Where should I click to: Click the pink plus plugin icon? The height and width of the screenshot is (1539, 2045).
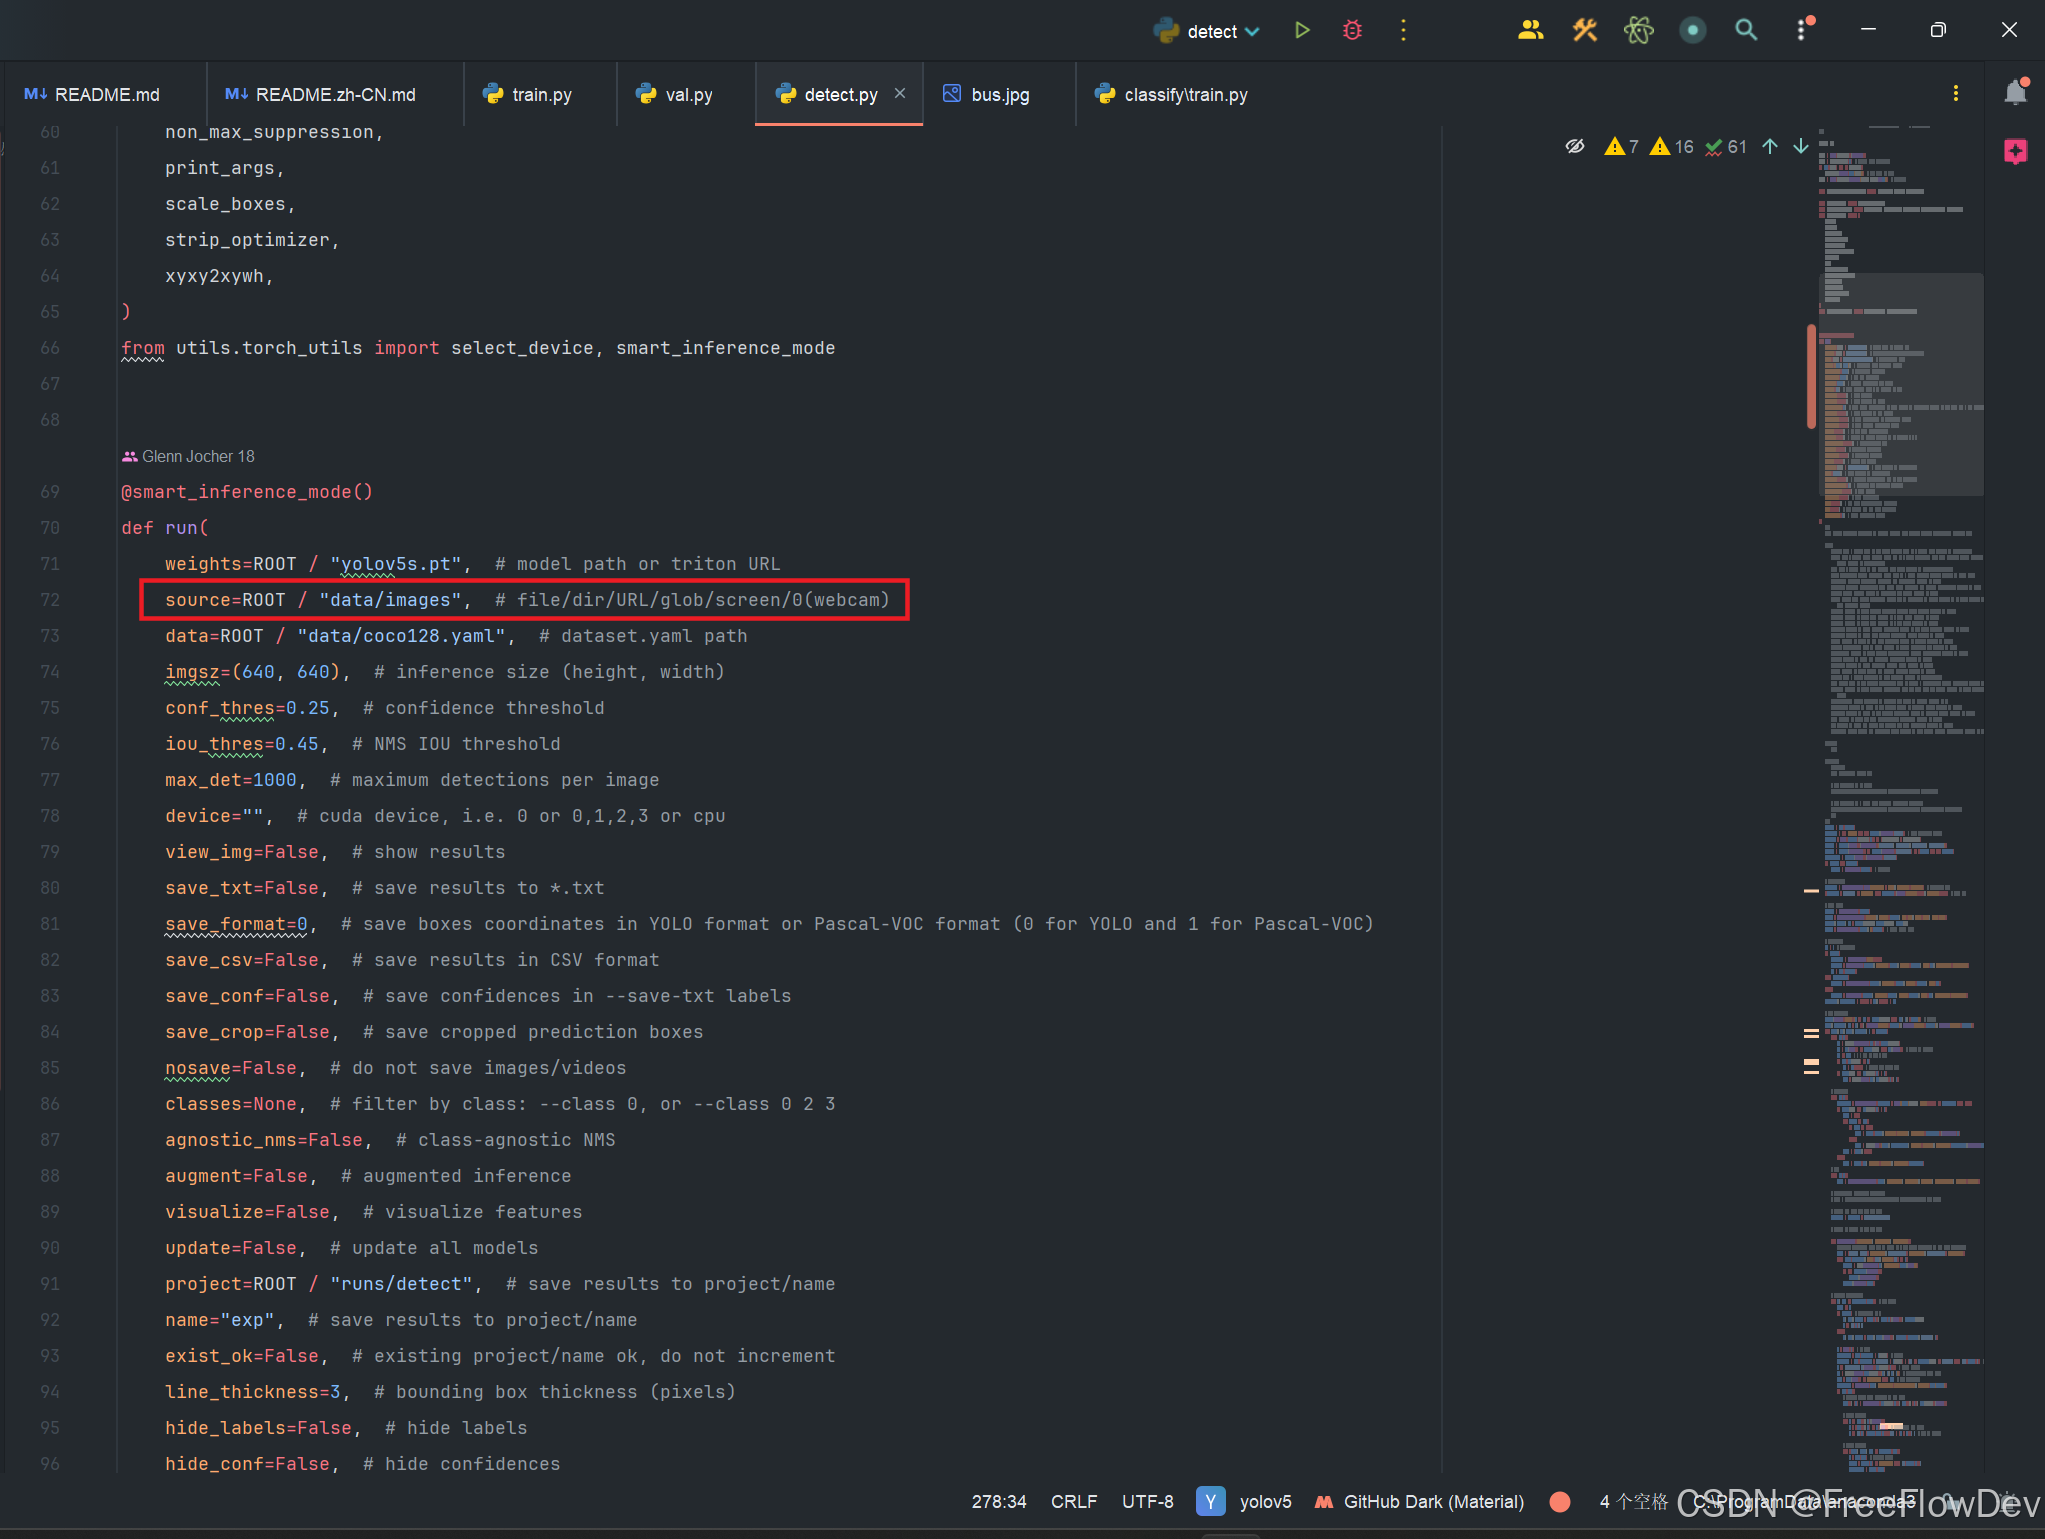[x=2015, y=151]
